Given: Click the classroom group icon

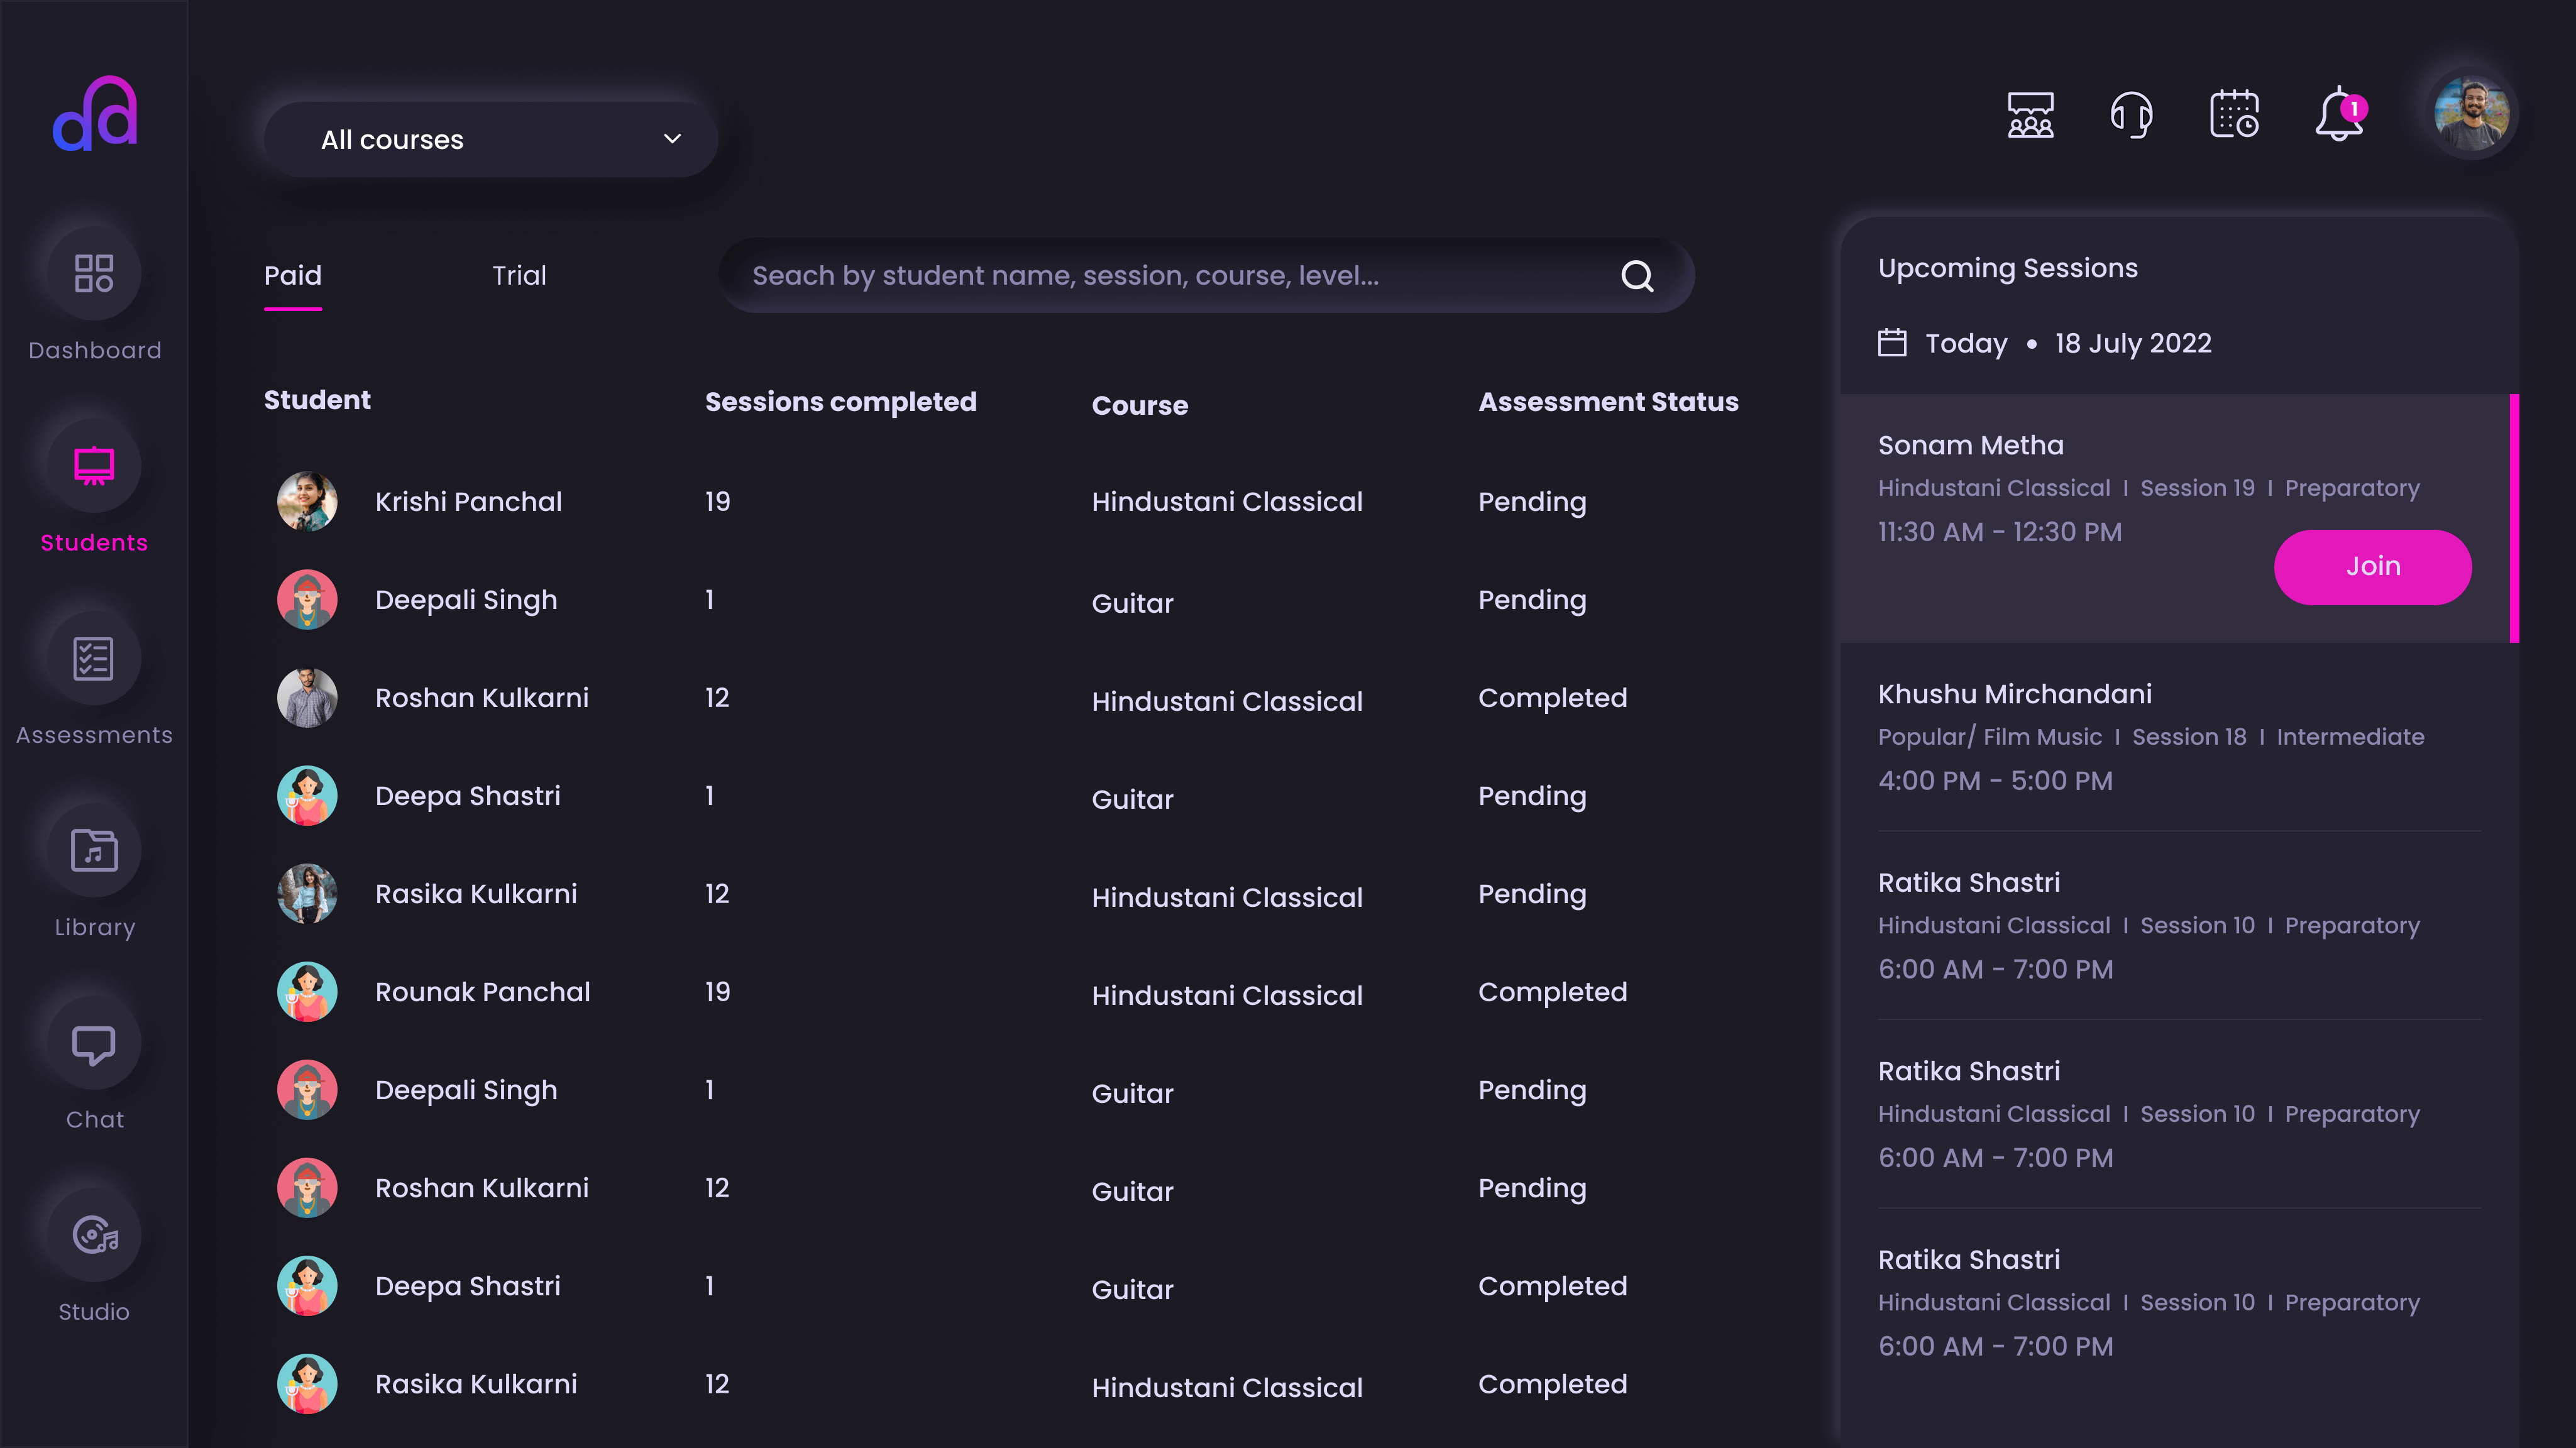Looking at the screenshot, I should coord(2030,115).
